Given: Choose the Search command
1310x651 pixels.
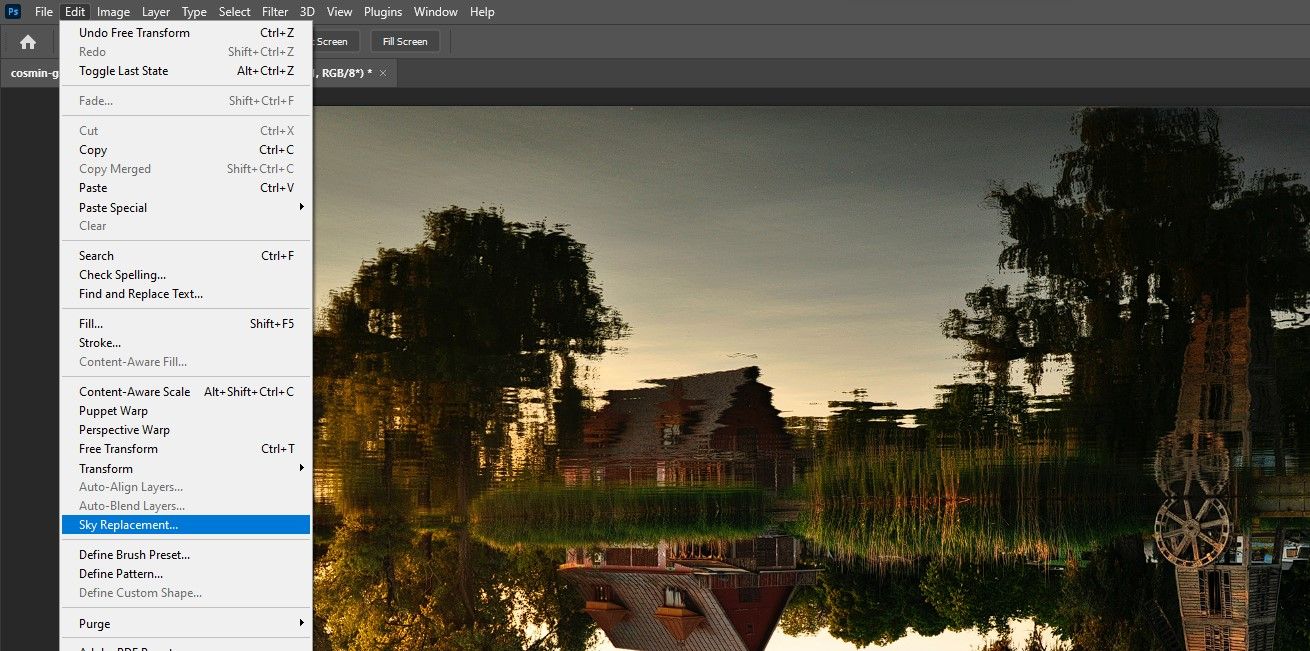Looking at the screenshot, I should tap(186, 256).
